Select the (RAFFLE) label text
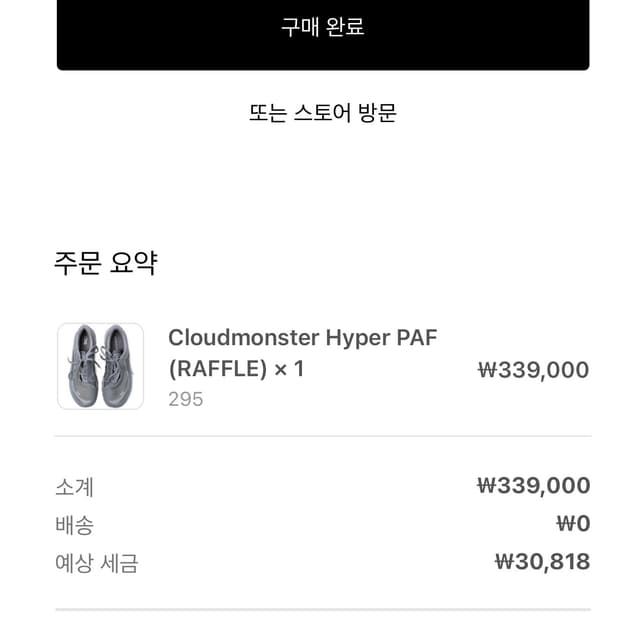The width and height of the screenshot is (620, 620). point(218,369)
